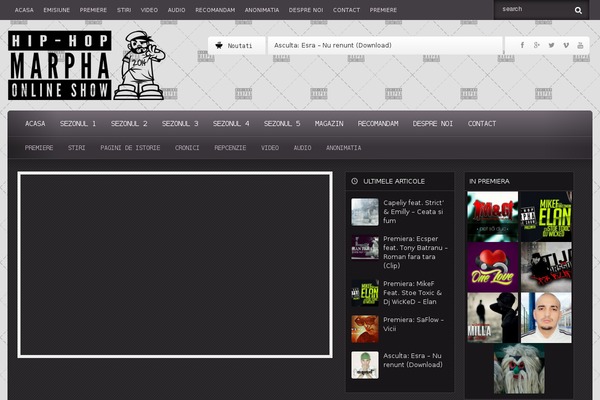Viewport: 600px width, 400px height.
Task: Open the Milla cover in In Premiera
Action: [x=492, y=317]
